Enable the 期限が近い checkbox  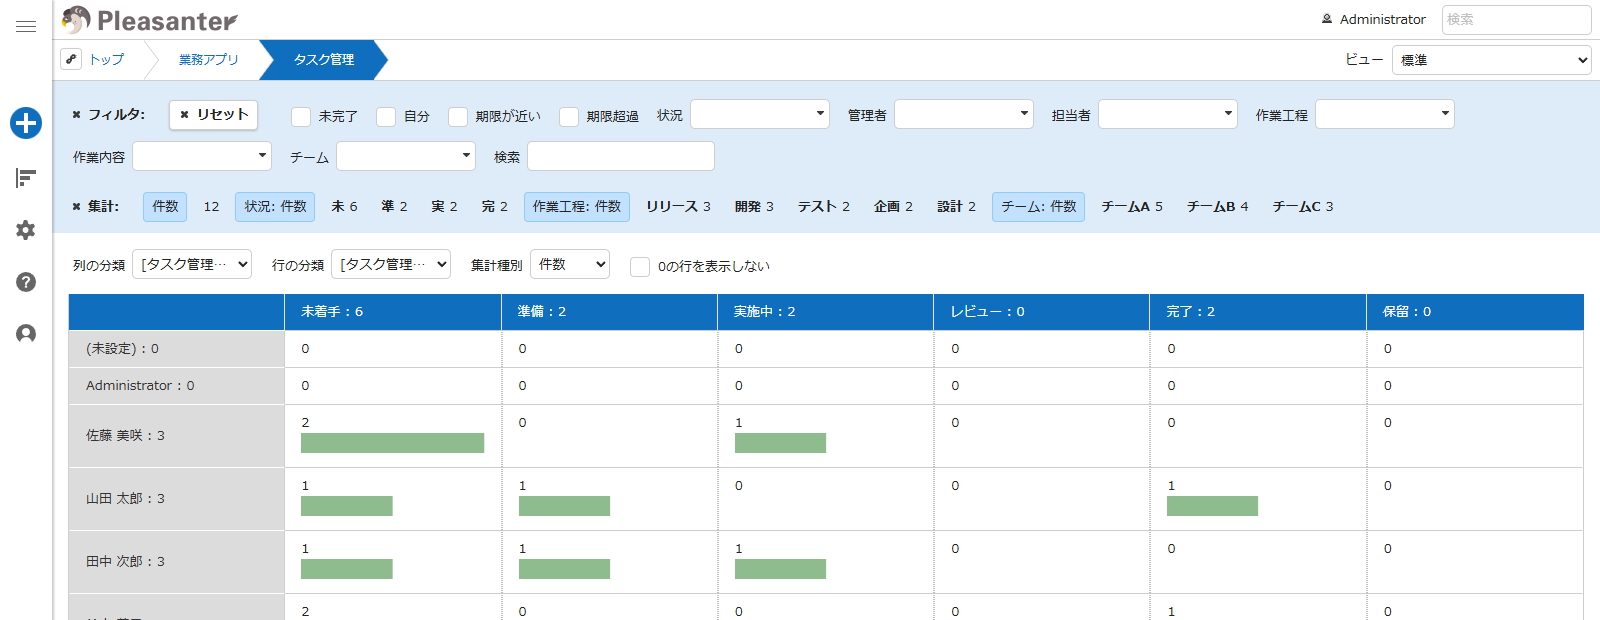[458, 117]
